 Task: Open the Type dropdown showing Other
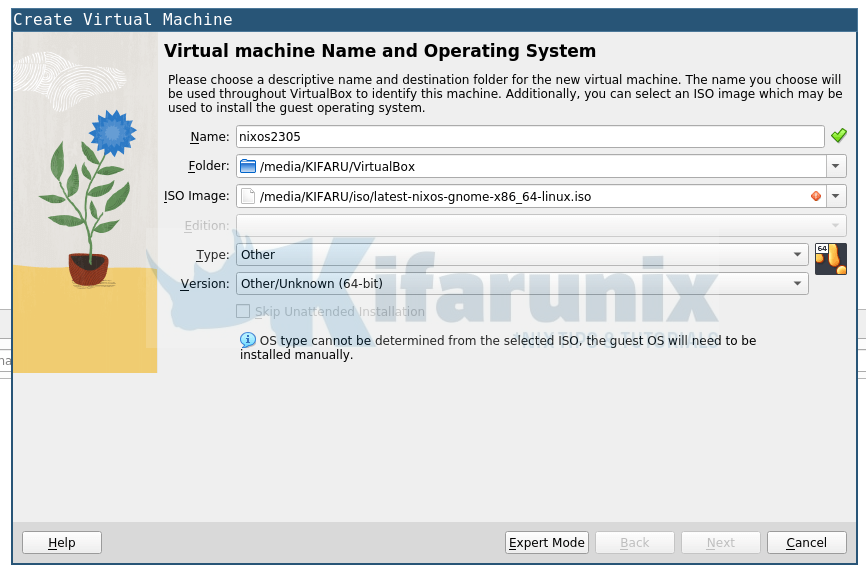pyautogui.click(x=522, y=255)
